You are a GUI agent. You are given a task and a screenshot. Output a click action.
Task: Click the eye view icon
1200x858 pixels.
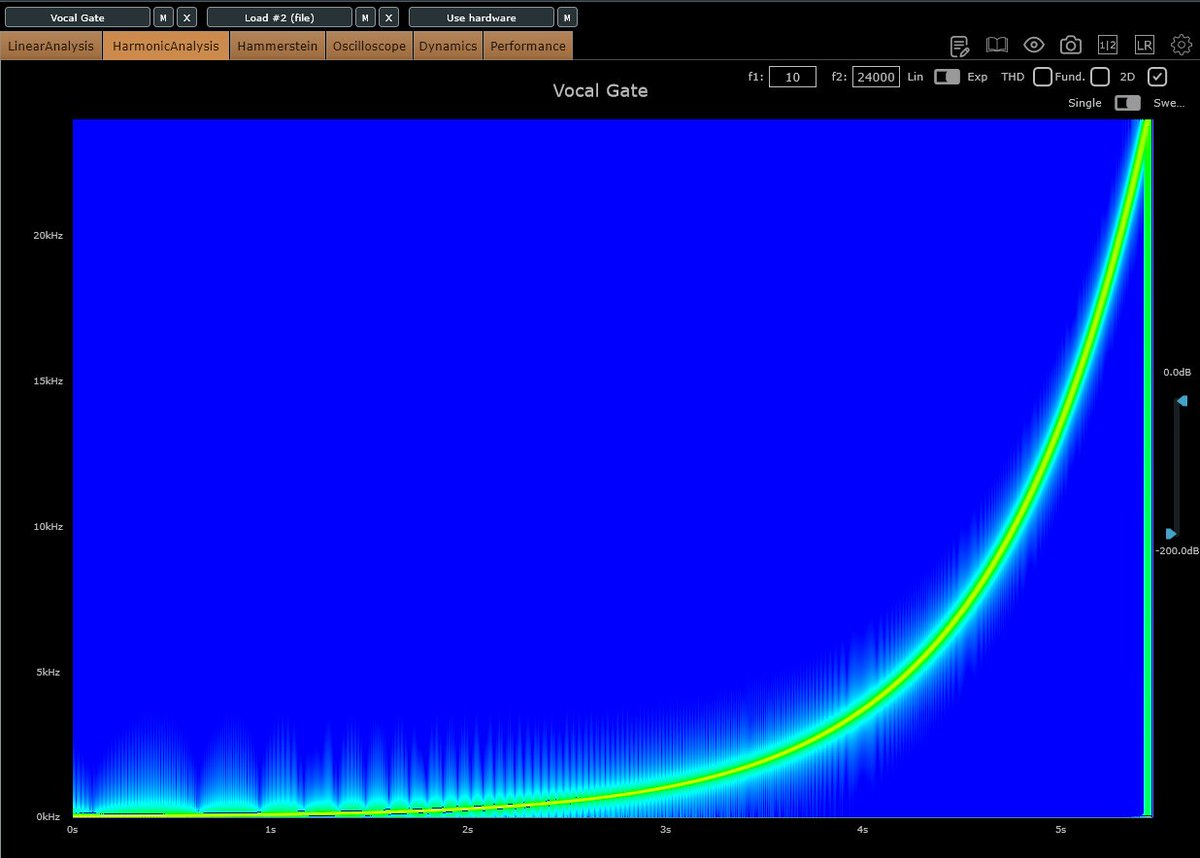(x=1034, y=45)
